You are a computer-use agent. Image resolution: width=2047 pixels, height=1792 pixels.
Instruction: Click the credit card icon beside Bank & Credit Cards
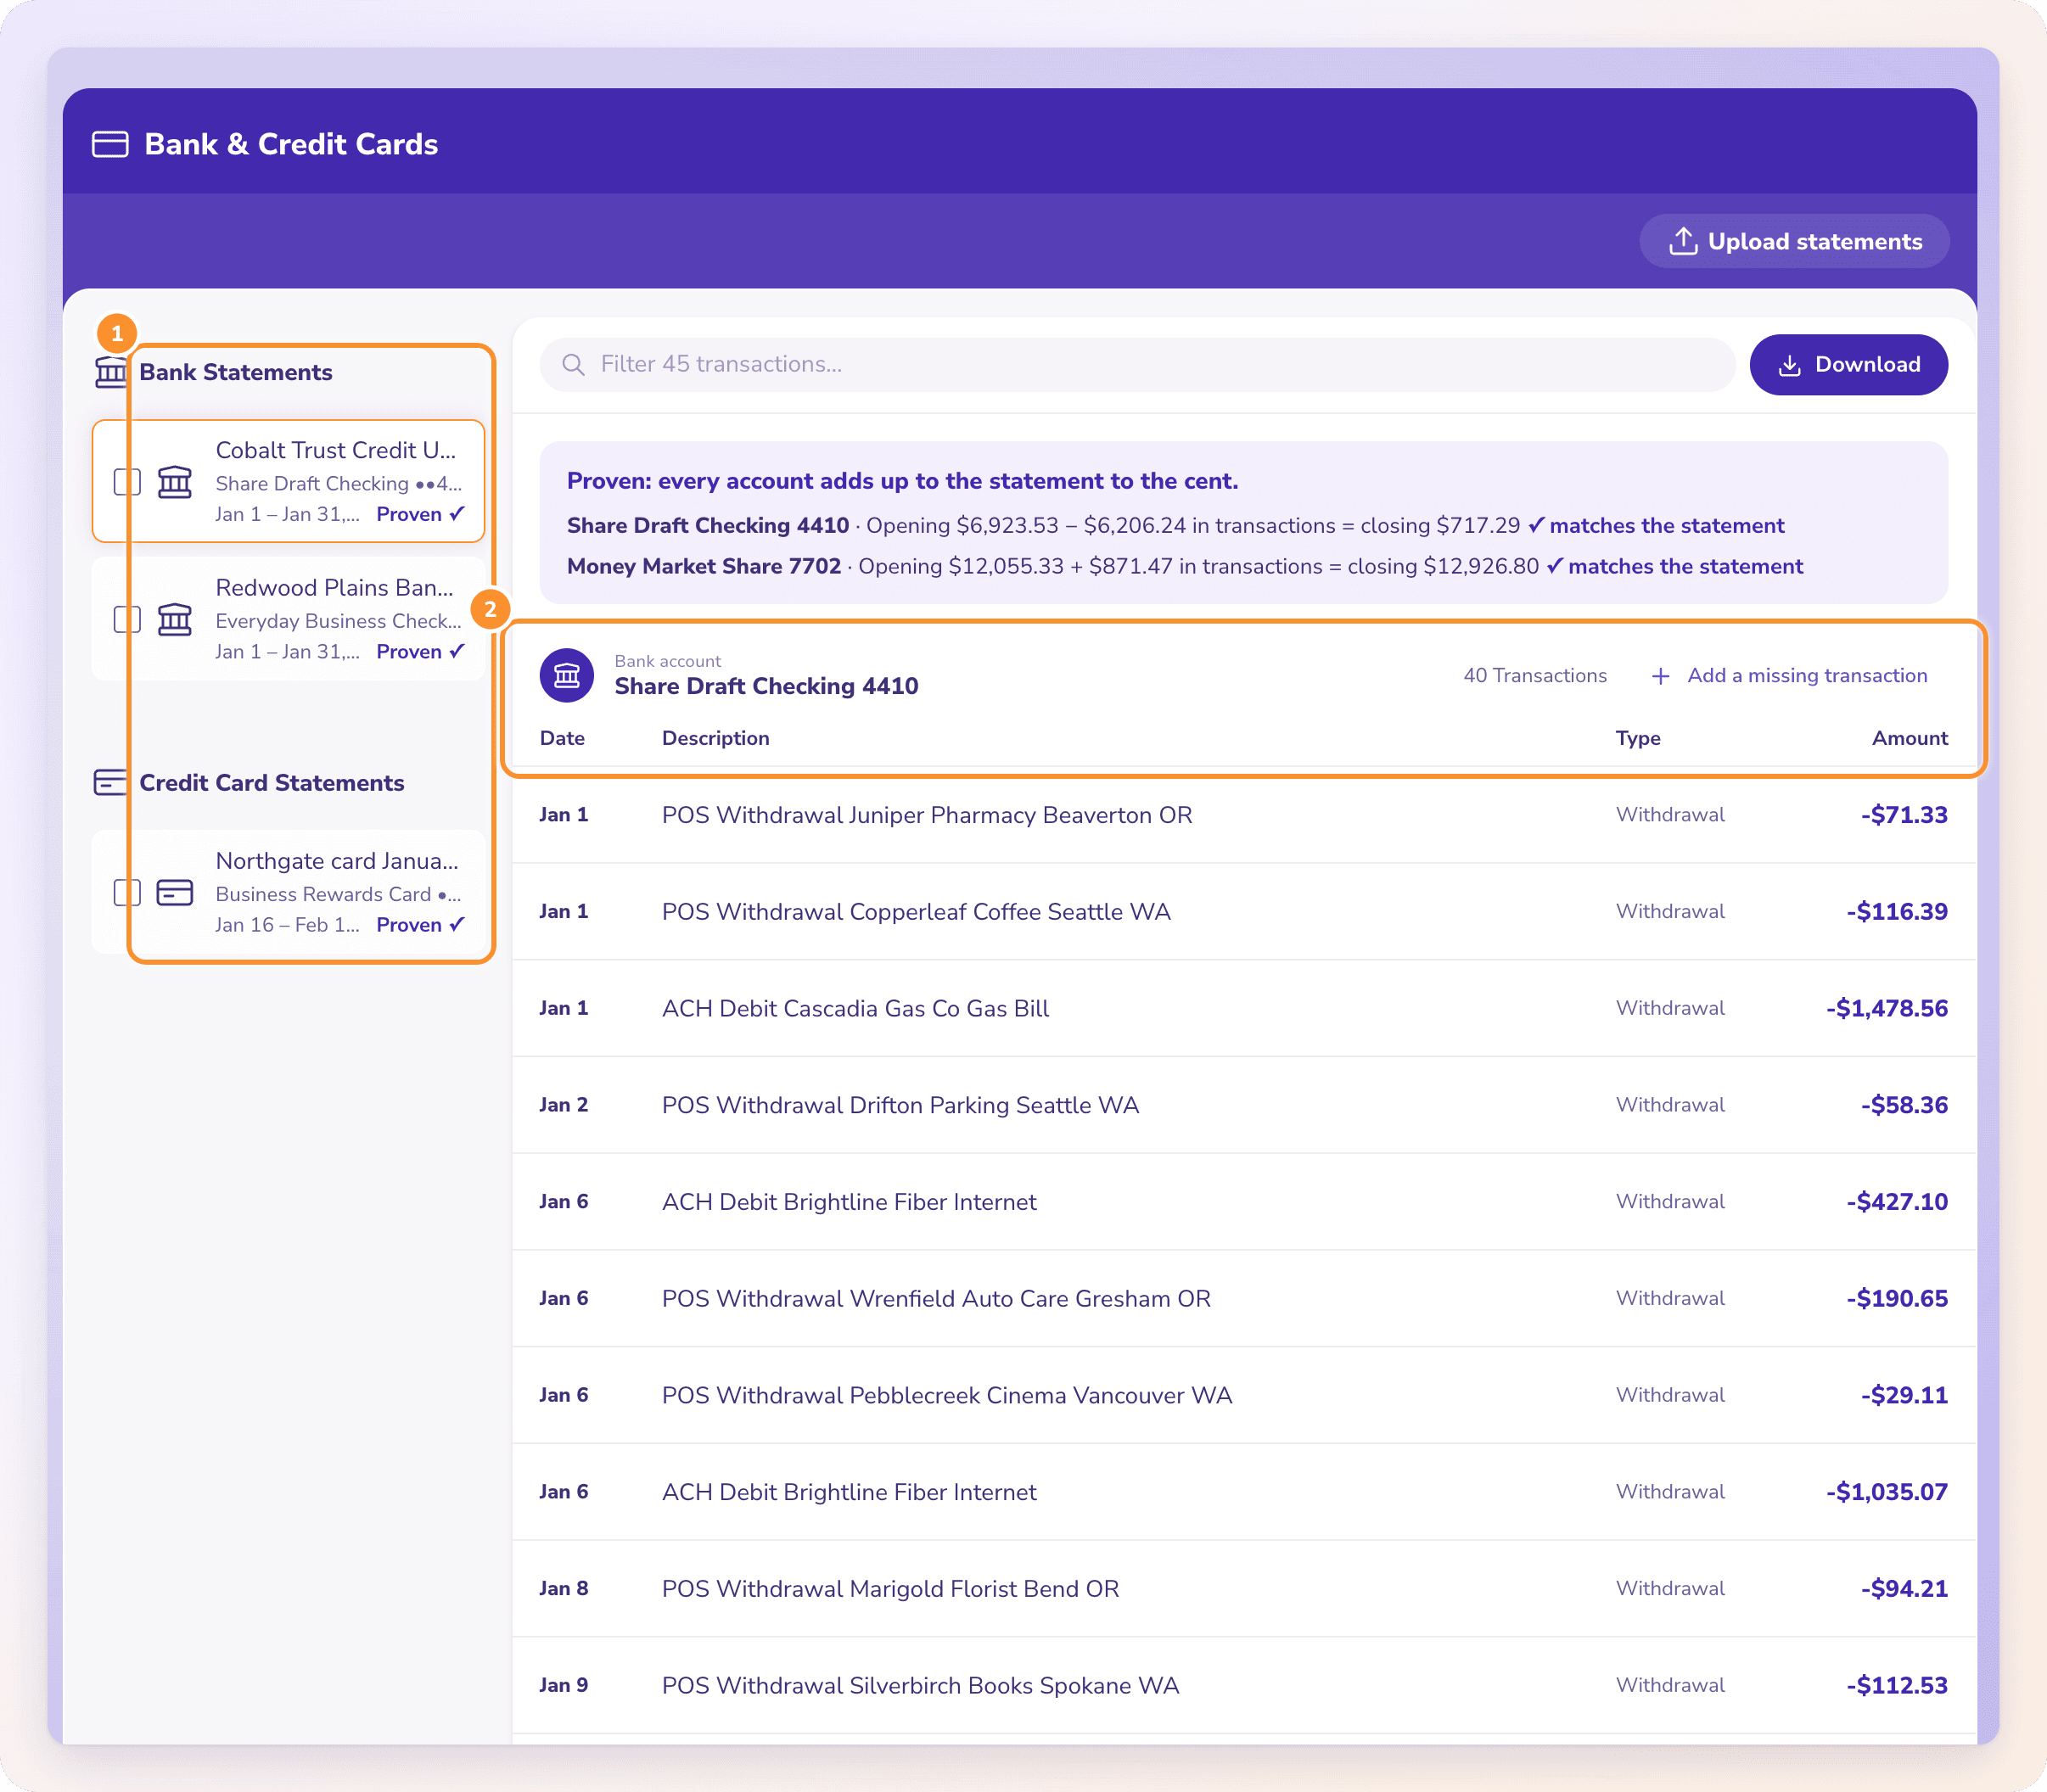110,145
